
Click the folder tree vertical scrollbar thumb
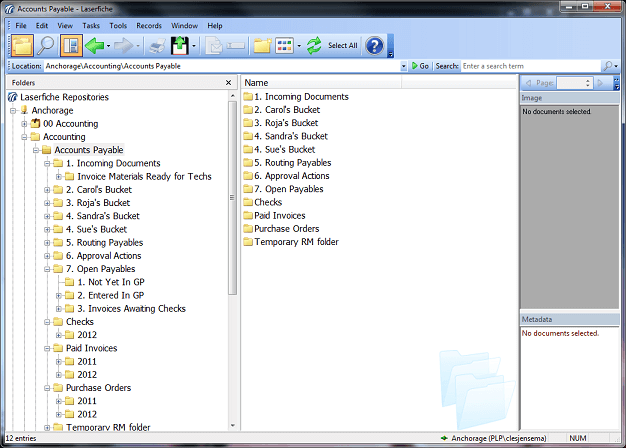(232, 198)
